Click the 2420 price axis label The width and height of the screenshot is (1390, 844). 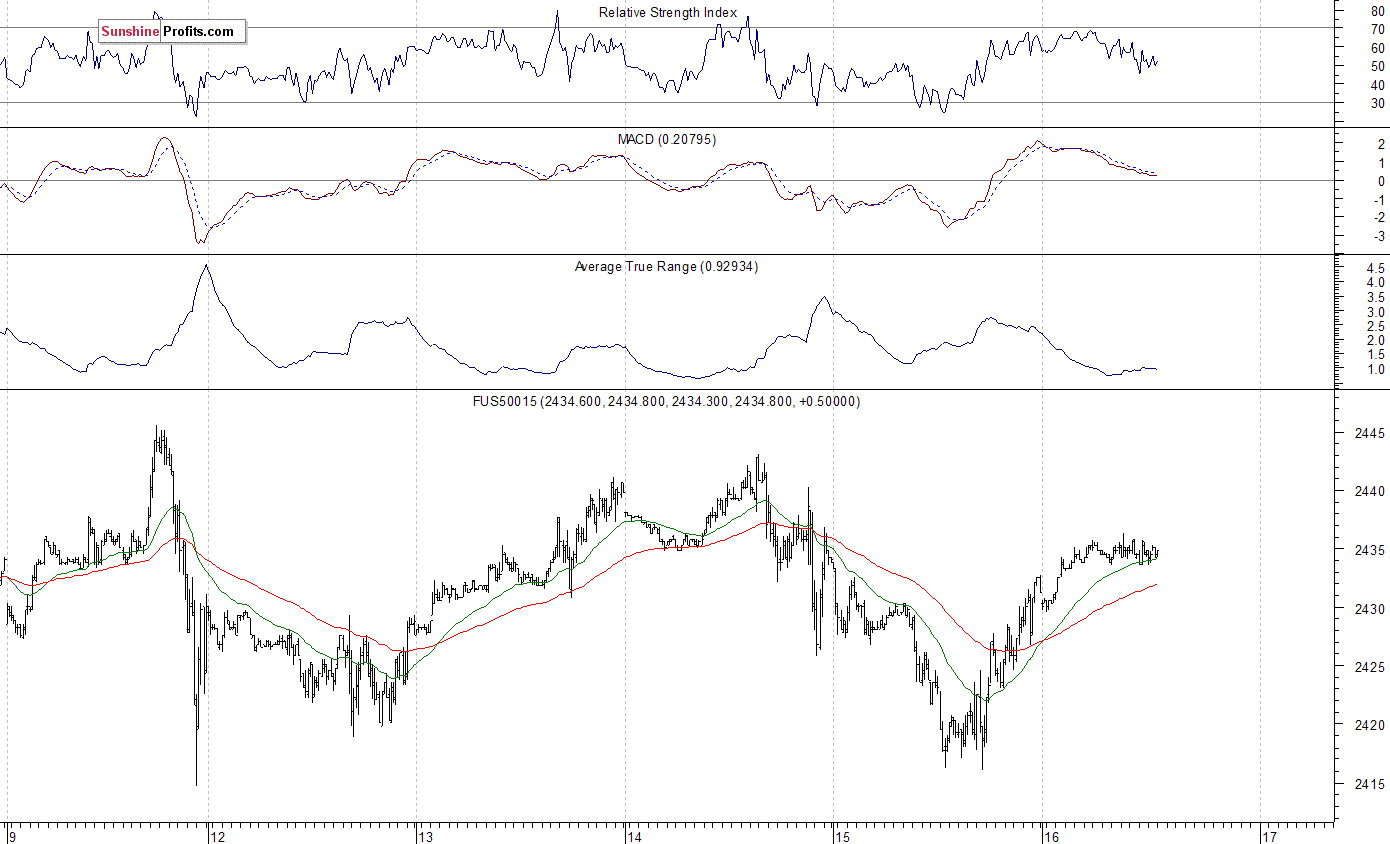[x=1369, y=726]
